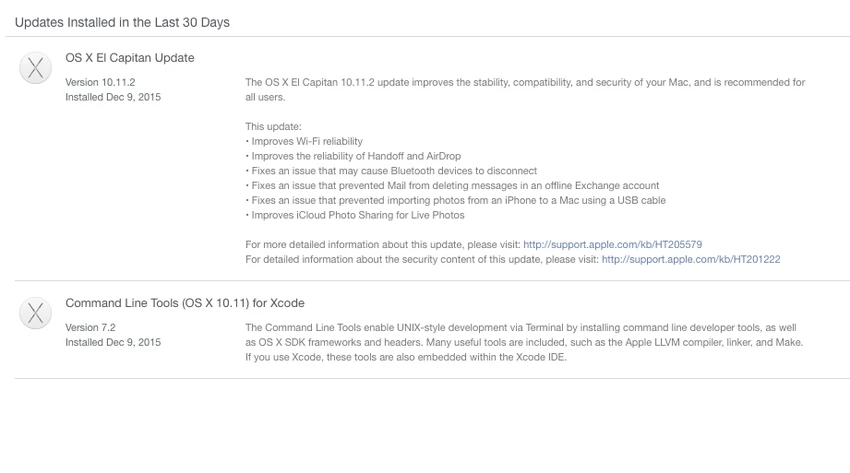Screen dimensions: 850x473
Task: Click the OS X El Capitan Update icon
Action: tap(36, 68)
